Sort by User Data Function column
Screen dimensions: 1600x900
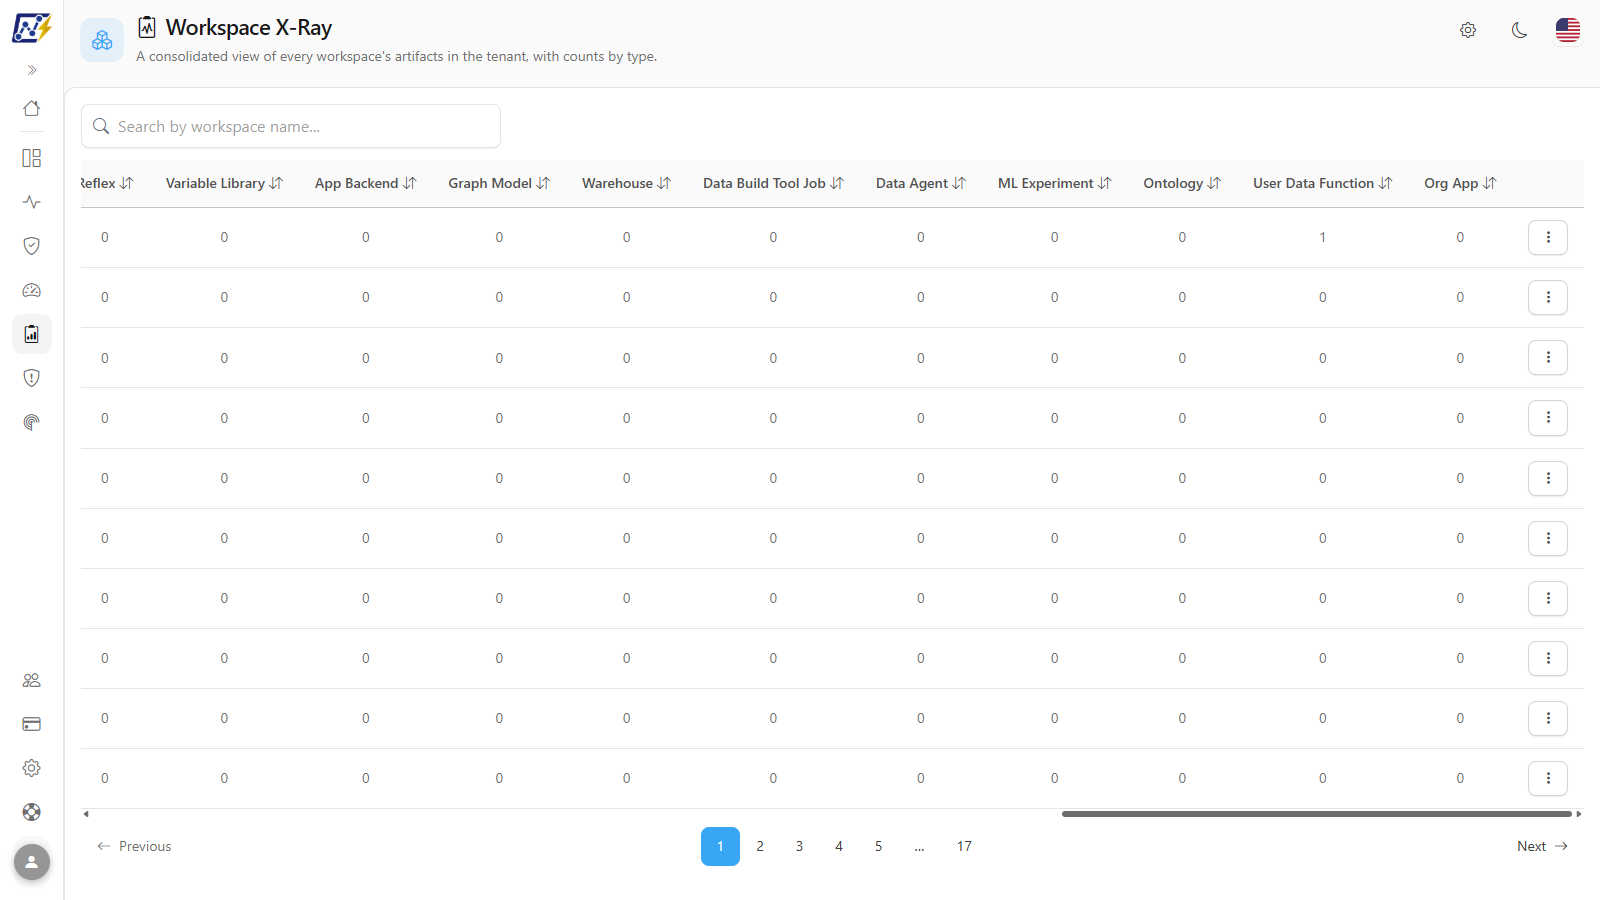[x=1322, y=183]
